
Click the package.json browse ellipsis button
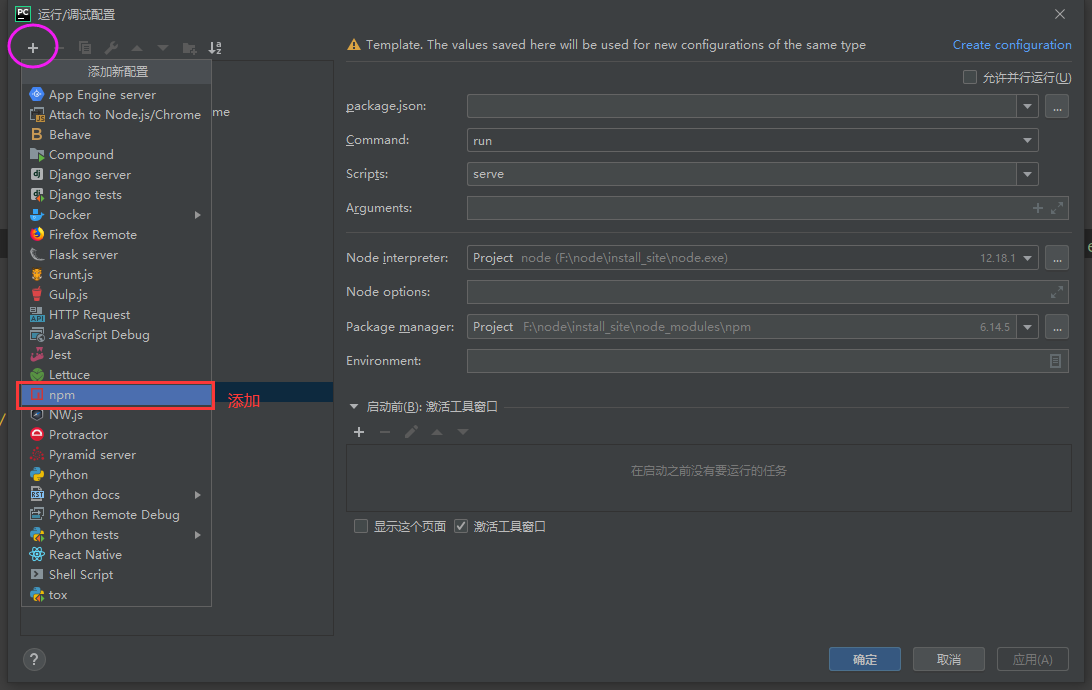(x=1056, y=107)
